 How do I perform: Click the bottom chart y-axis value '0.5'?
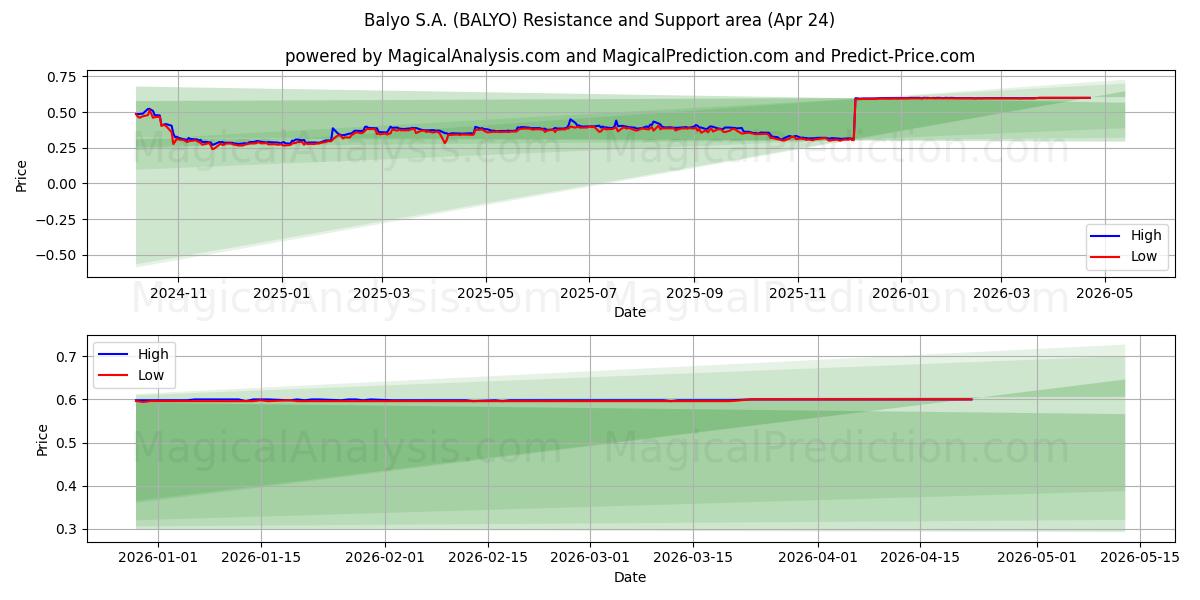[x=67, y=443]
